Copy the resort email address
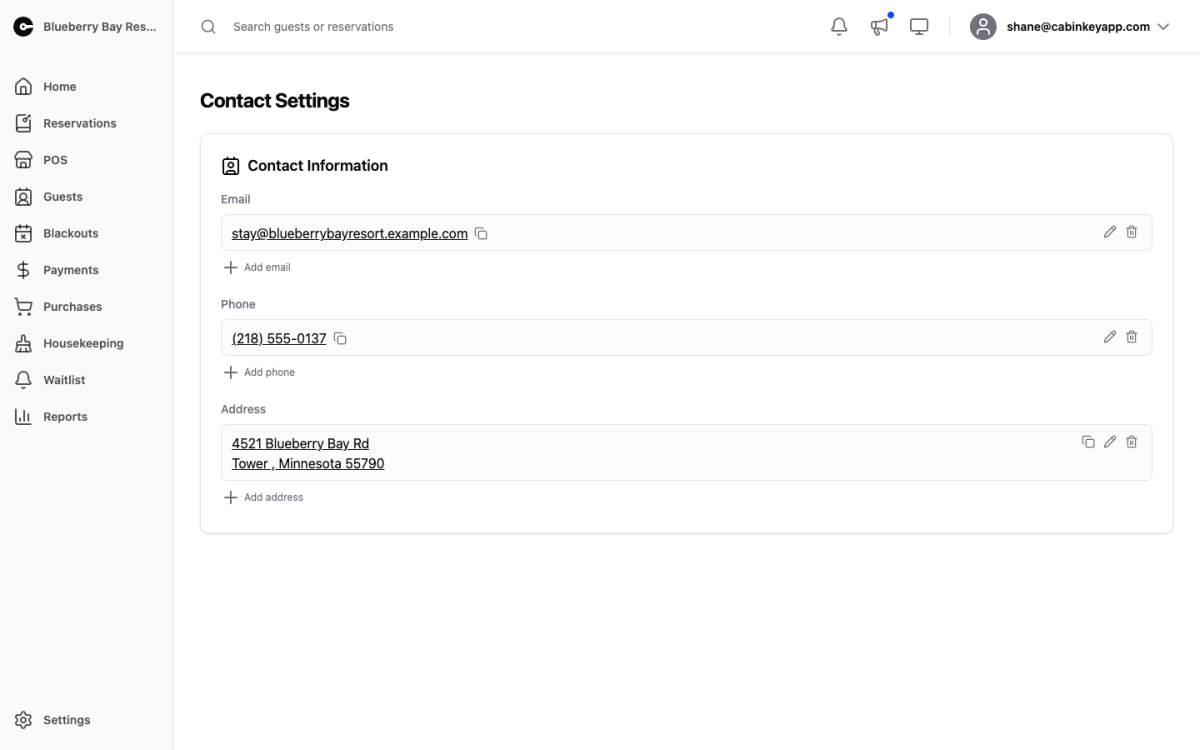This screenshot has height=750, width=1200. (481, 234)
